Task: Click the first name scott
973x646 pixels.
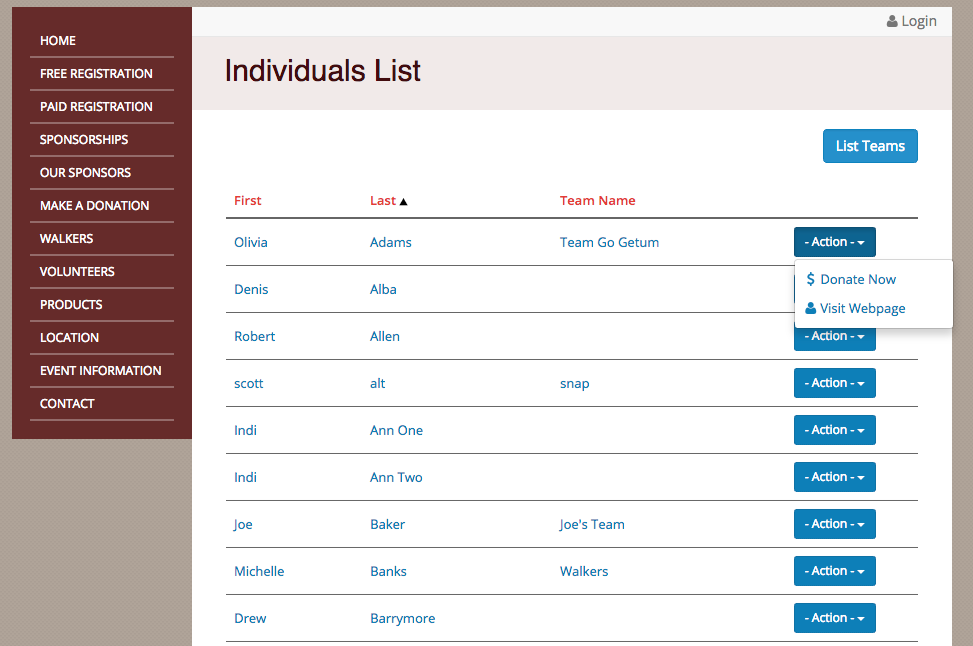Action: pos(248,384)
